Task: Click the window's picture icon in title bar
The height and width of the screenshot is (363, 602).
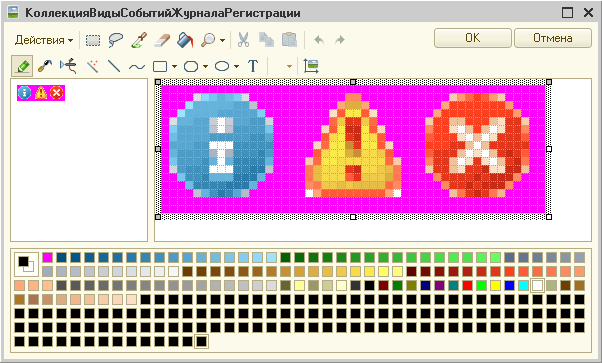Action: [13, 12]
